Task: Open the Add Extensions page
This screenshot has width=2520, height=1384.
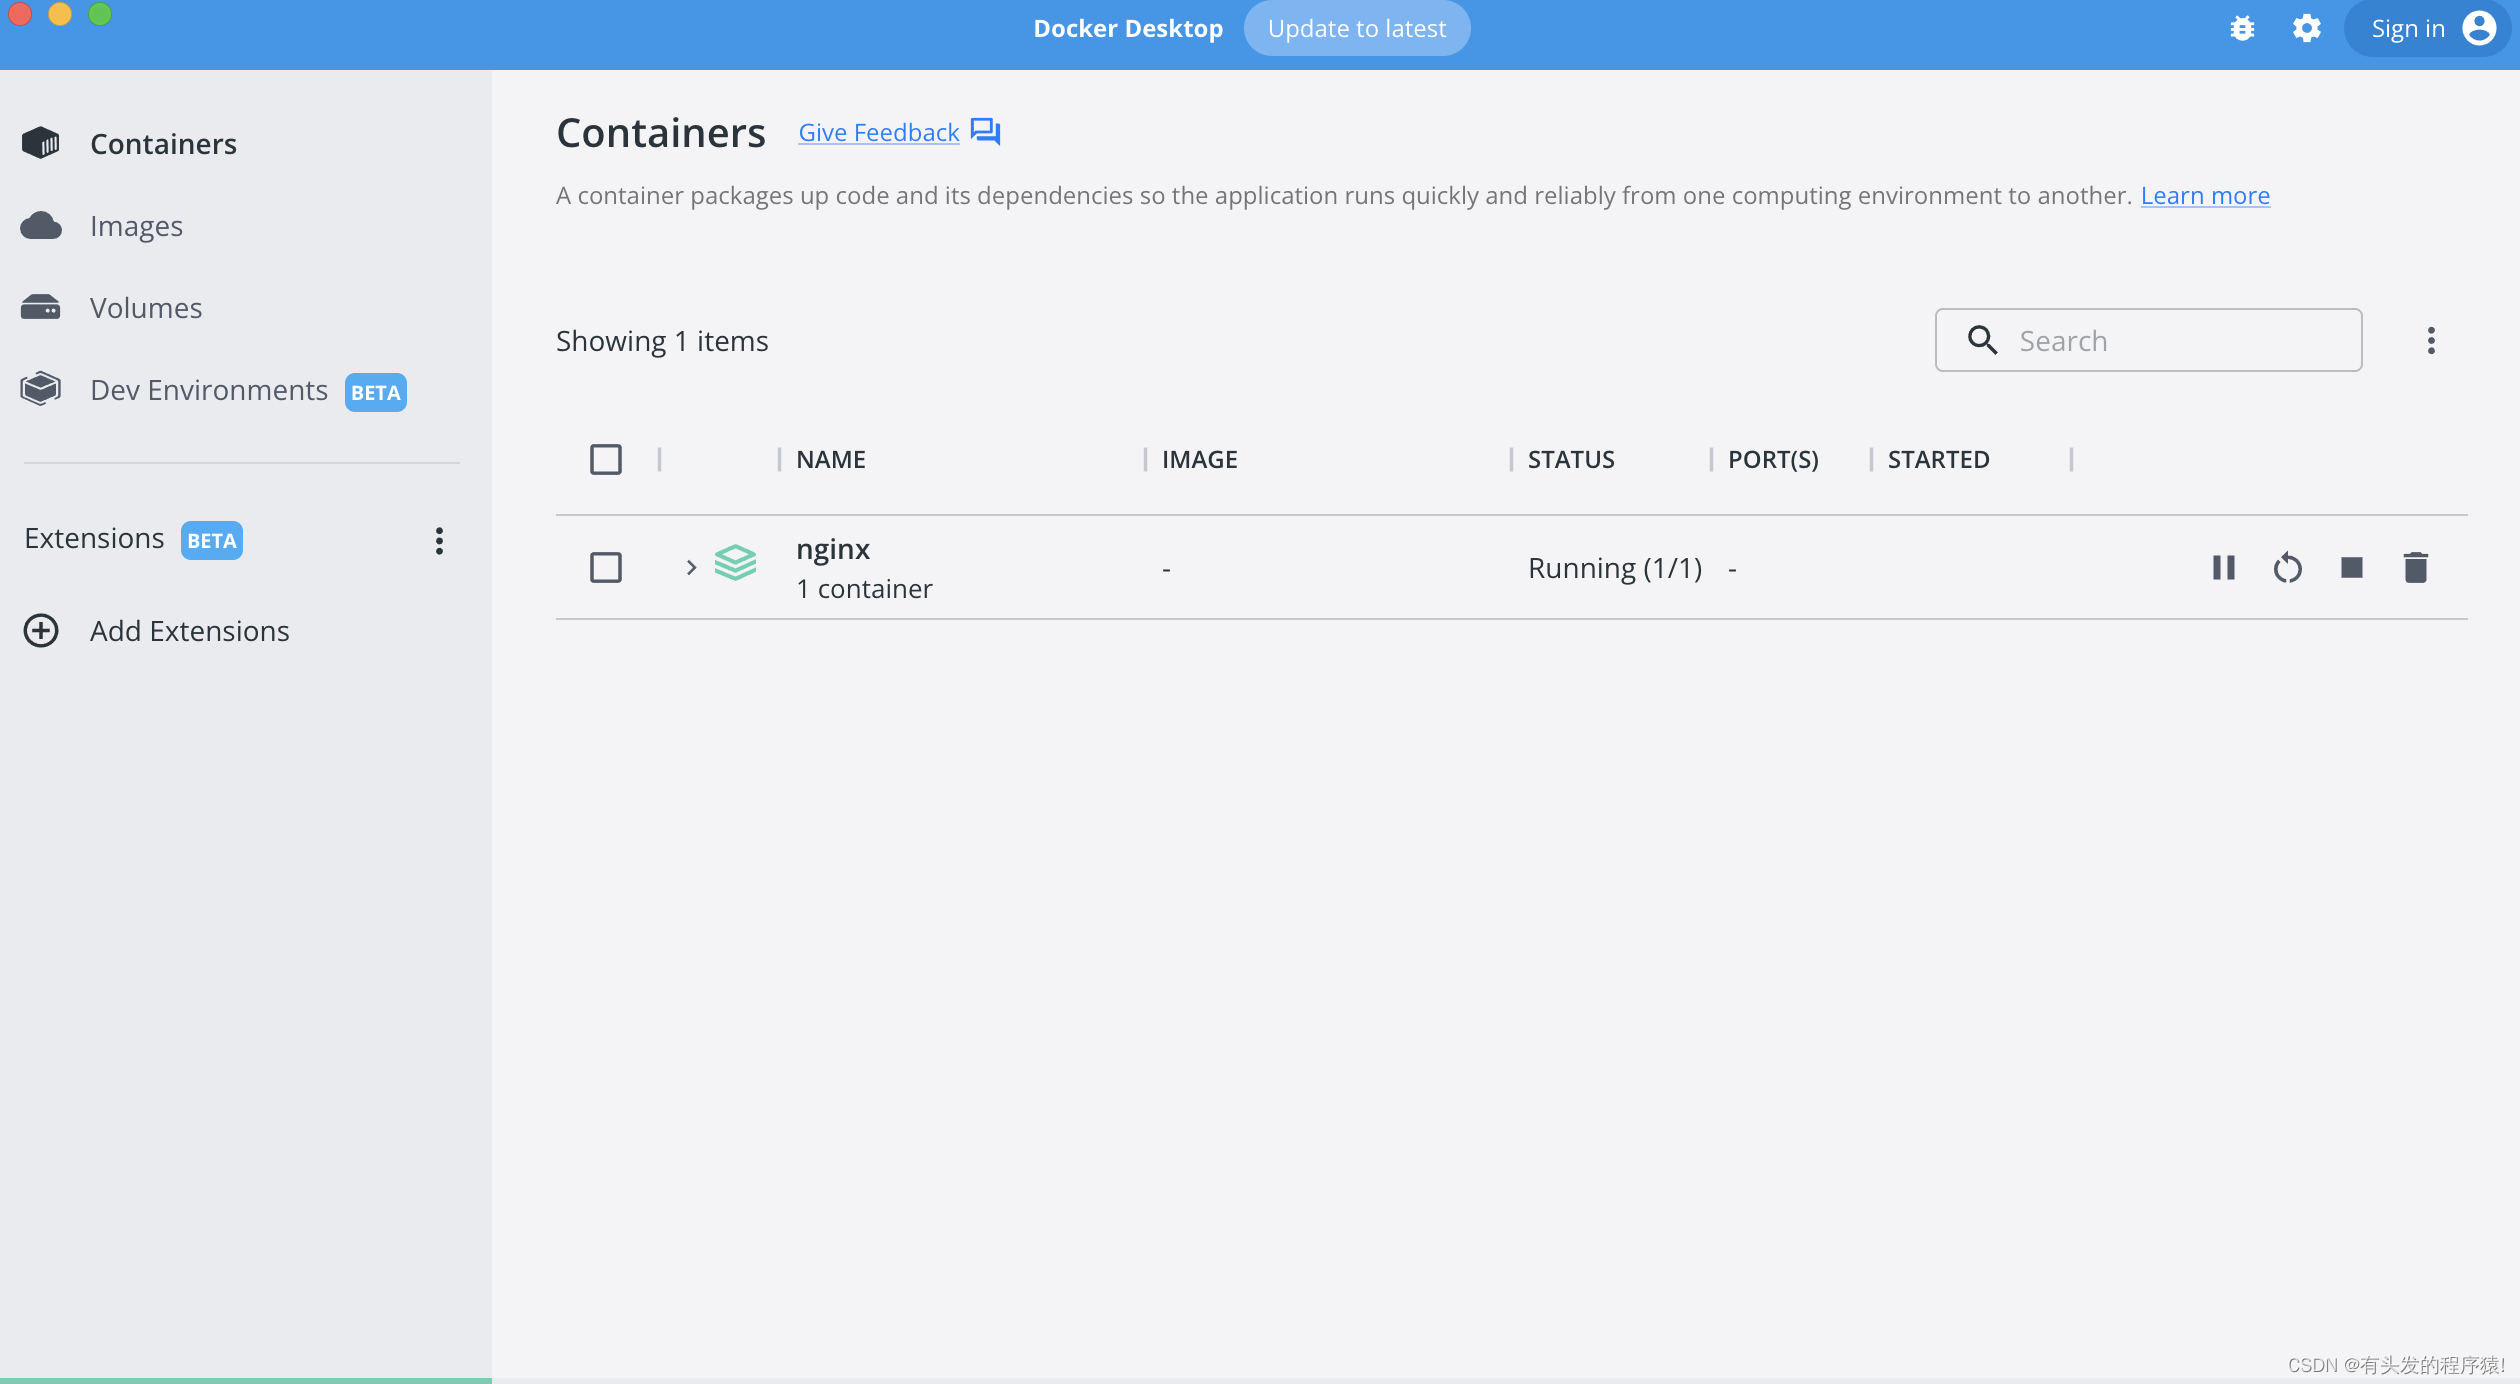Action: tap(190, 631)
